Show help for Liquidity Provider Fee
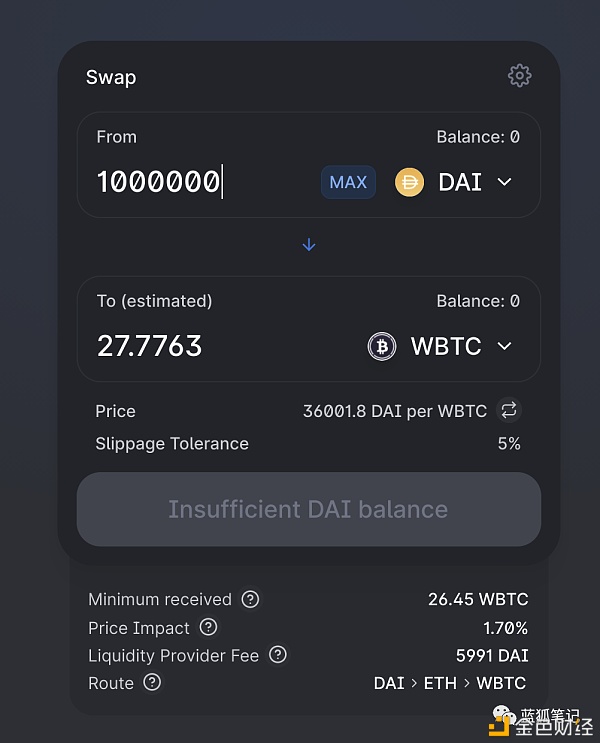 click(278, 655)
